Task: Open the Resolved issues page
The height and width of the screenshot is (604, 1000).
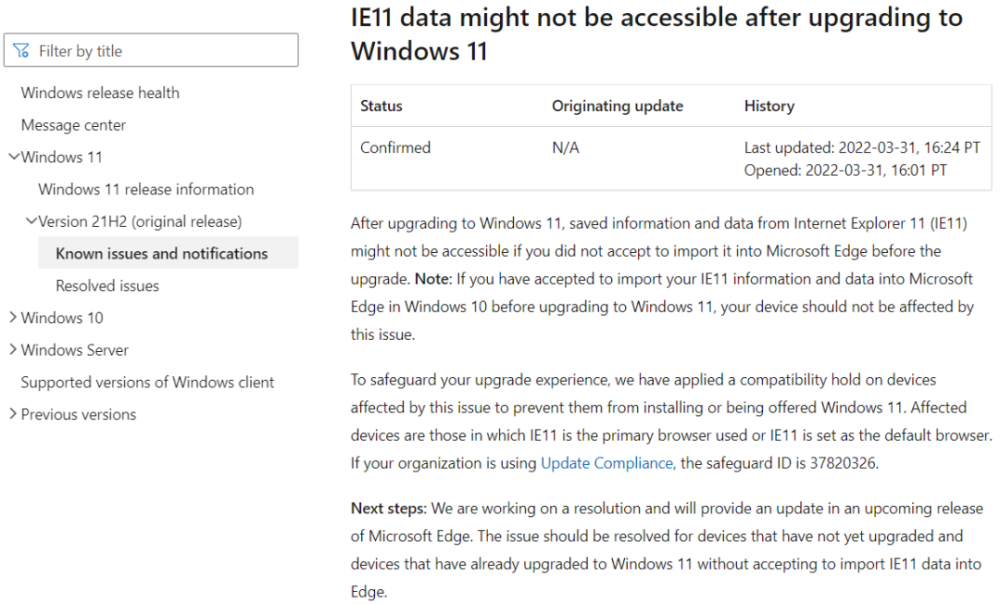Action: pos(107,285)
